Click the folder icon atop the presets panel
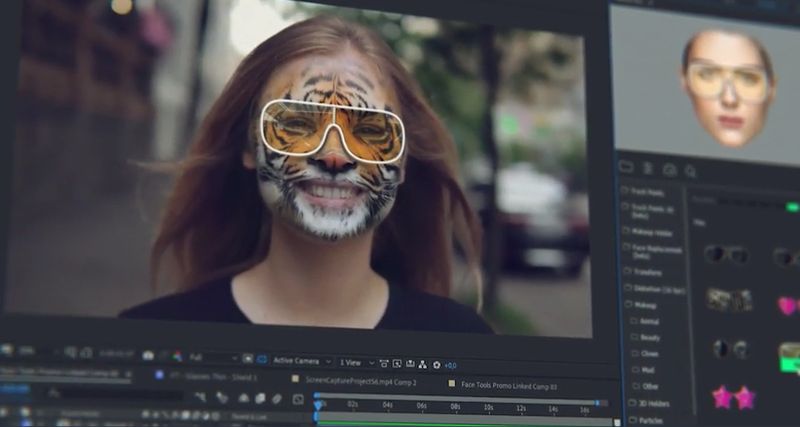 [x=626, y=167]
